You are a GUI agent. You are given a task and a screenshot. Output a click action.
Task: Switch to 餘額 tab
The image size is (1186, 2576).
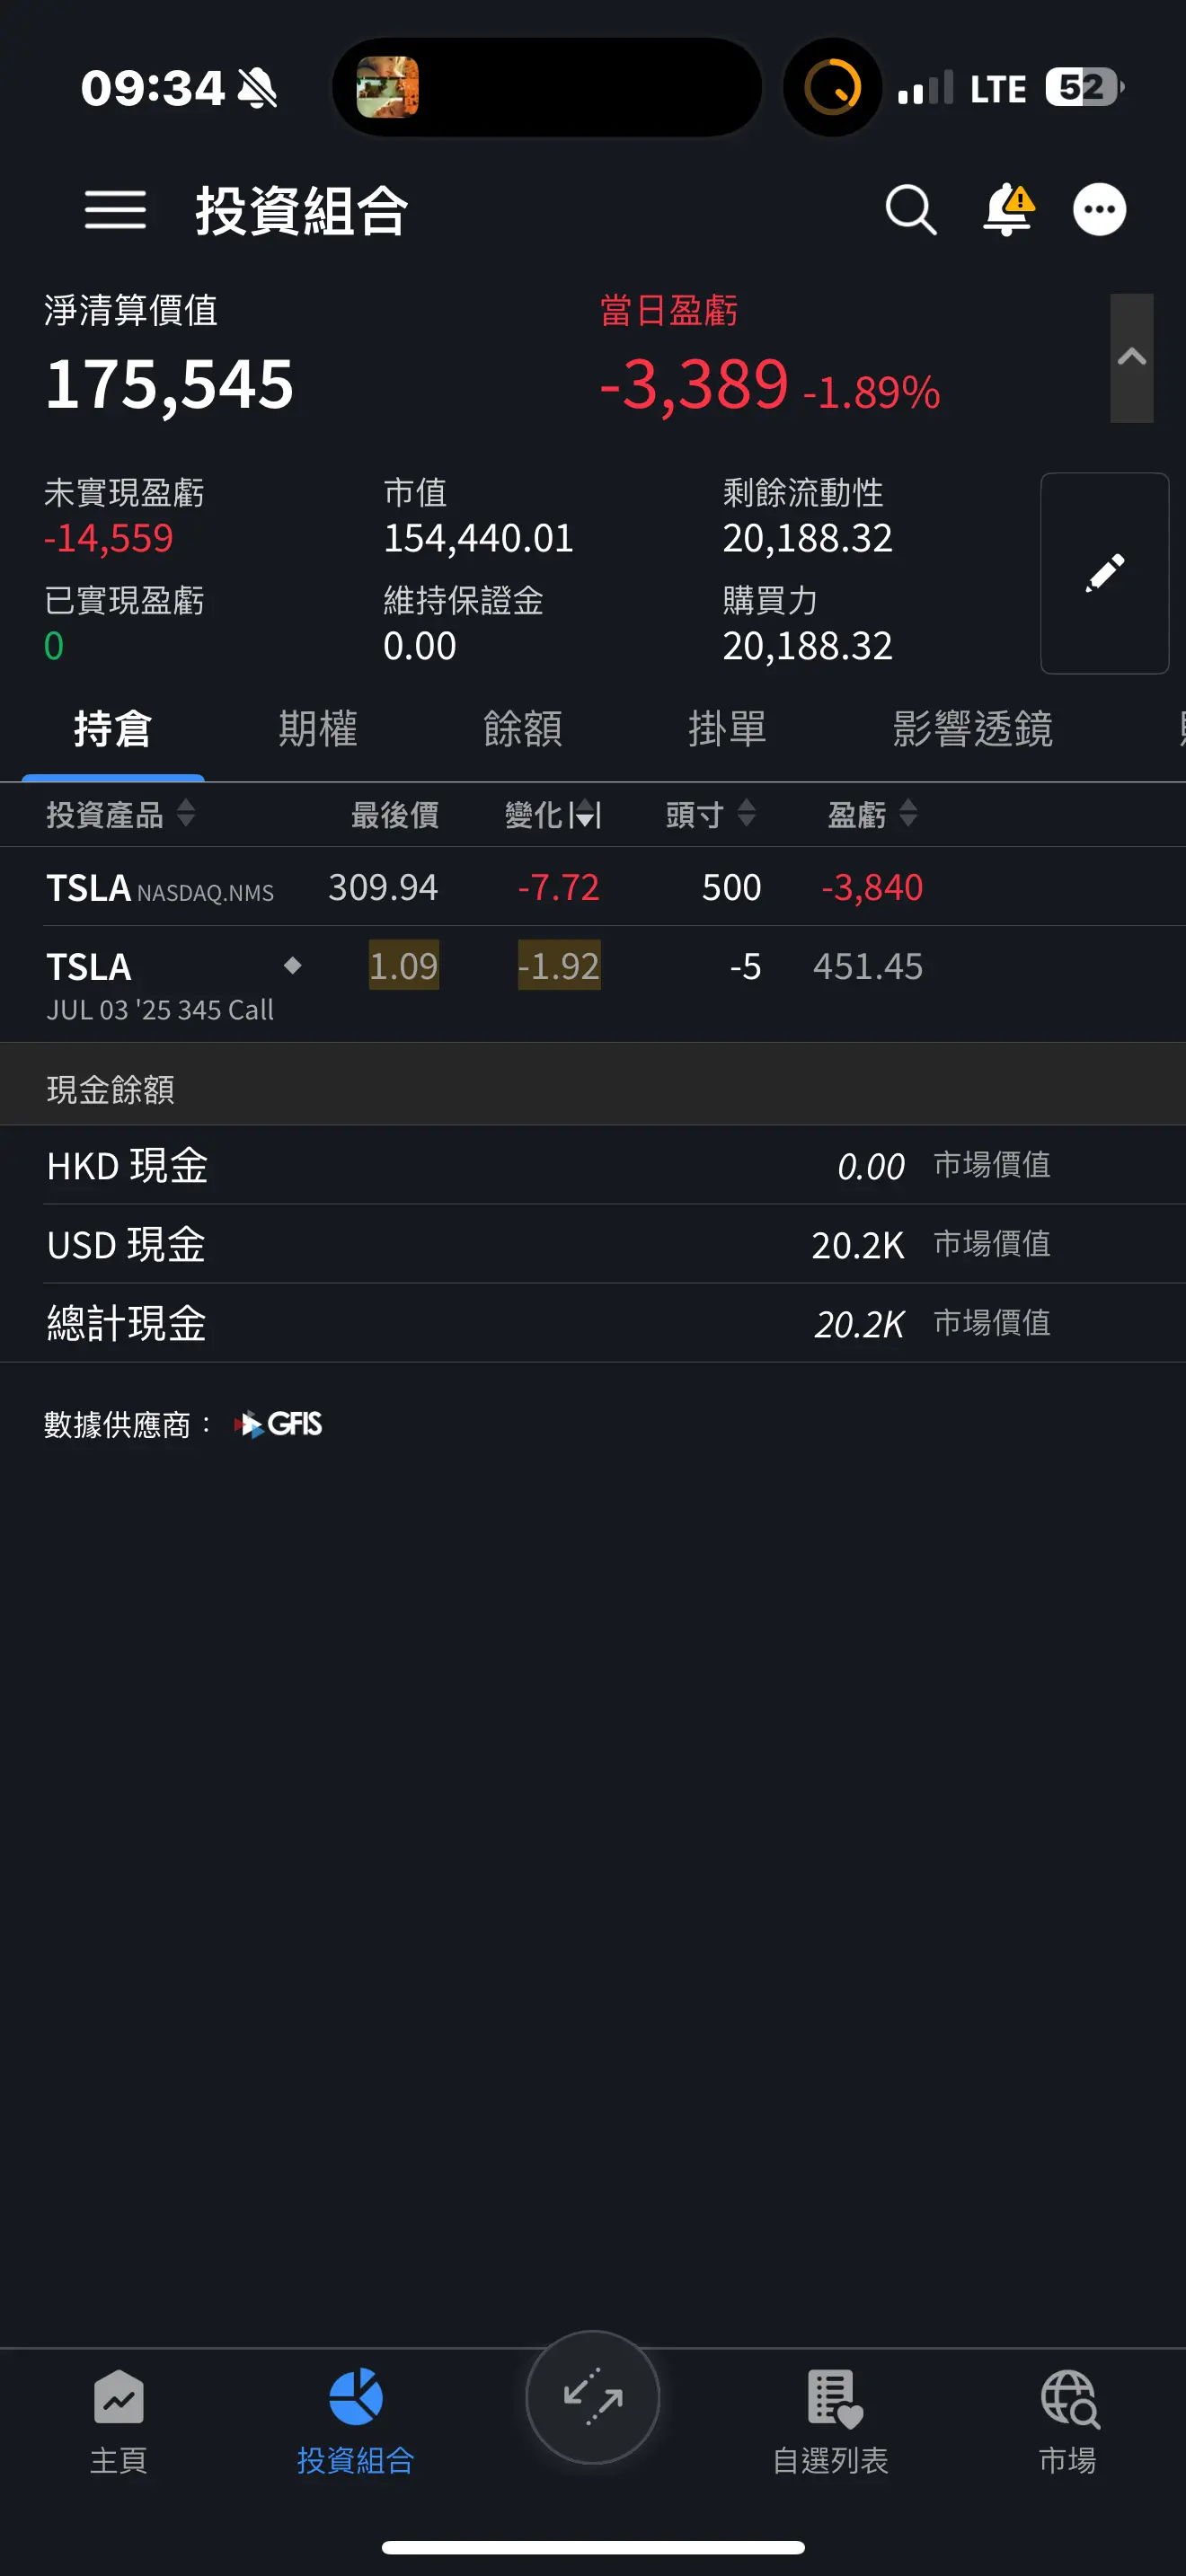pyautogui.click(x=523, y=729)
